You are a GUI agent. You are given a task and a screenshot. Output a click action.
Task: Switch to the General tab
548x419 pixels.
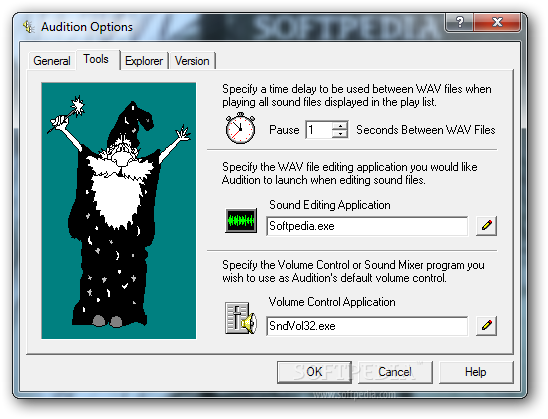(52, 61)
